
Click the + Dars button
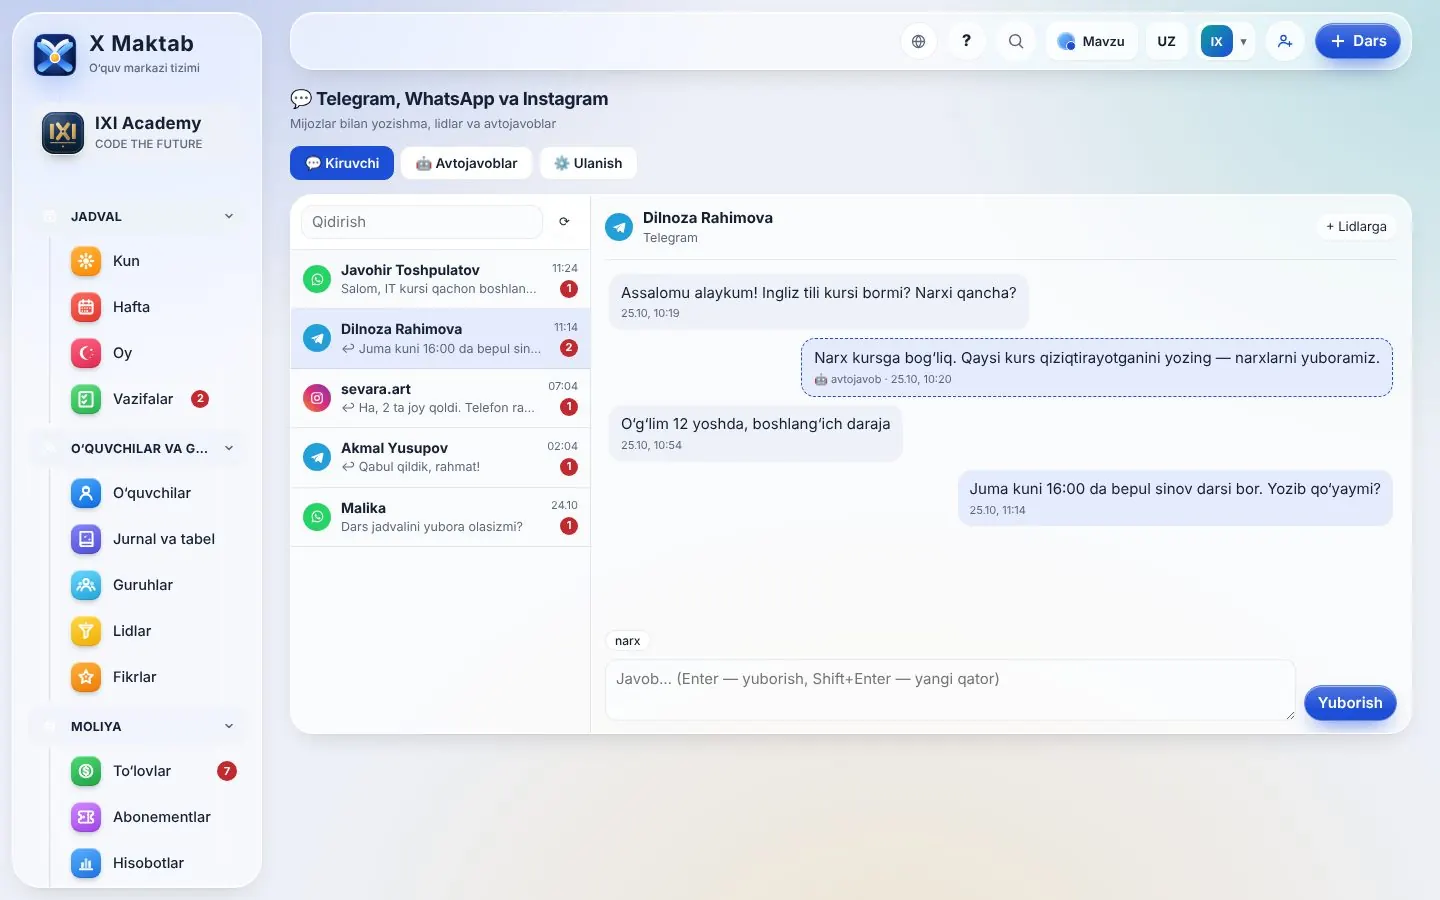1357,41
